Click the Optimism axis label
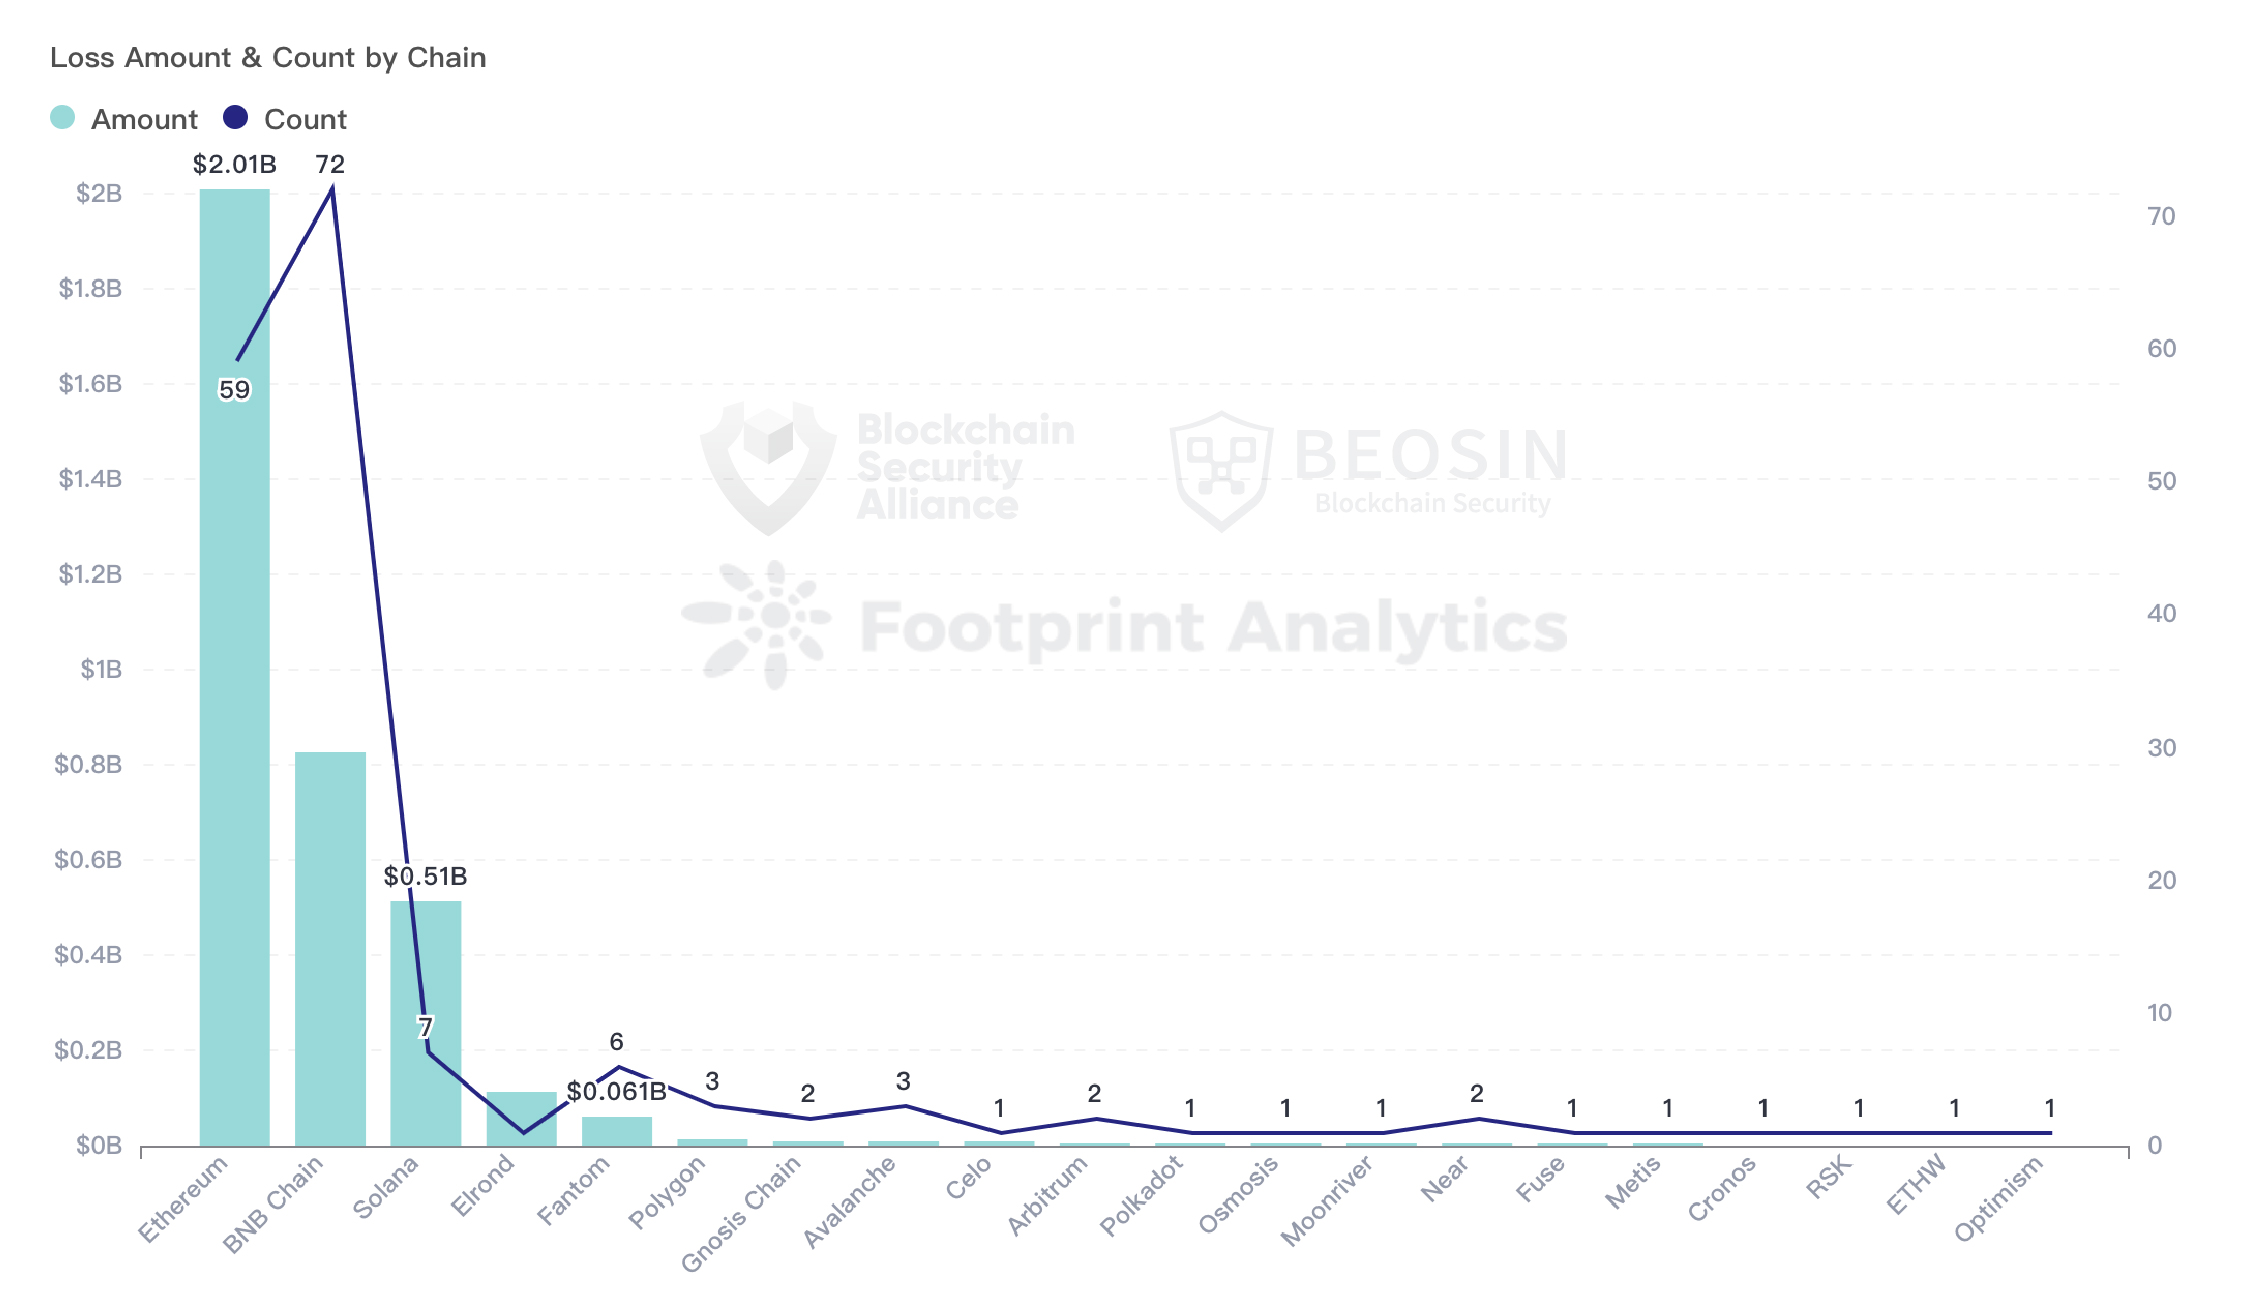 tap(1998, 1198)
